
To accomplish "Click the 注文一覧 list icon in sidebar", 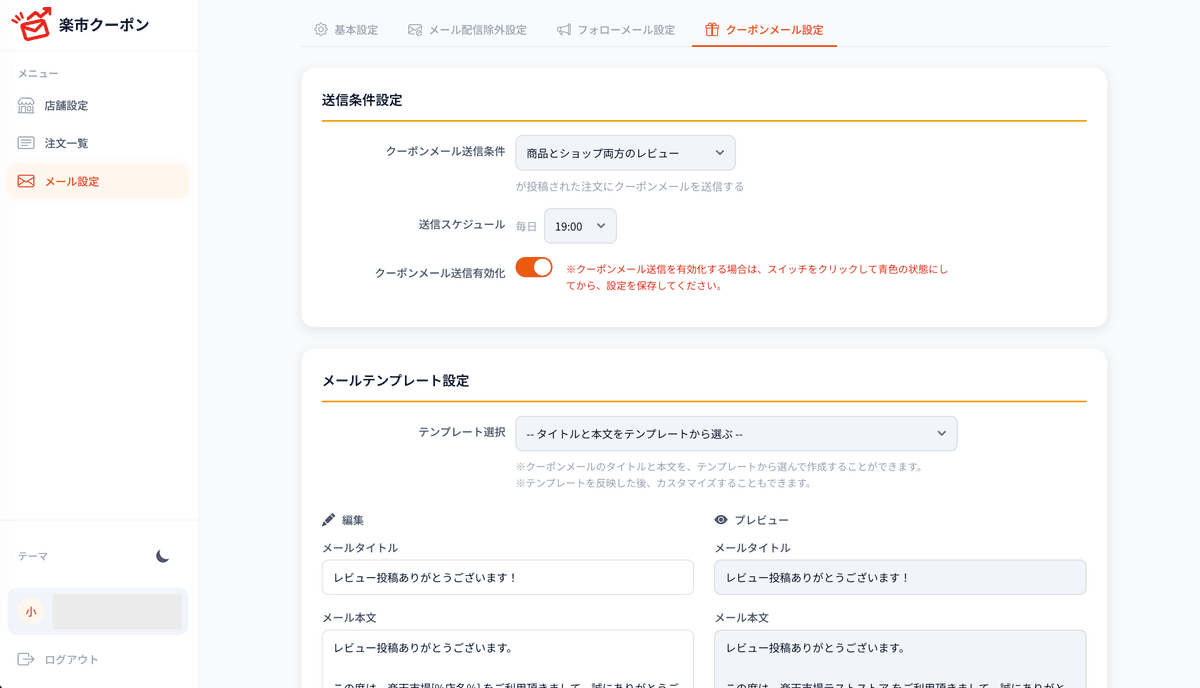I will [x=26, y=142].
